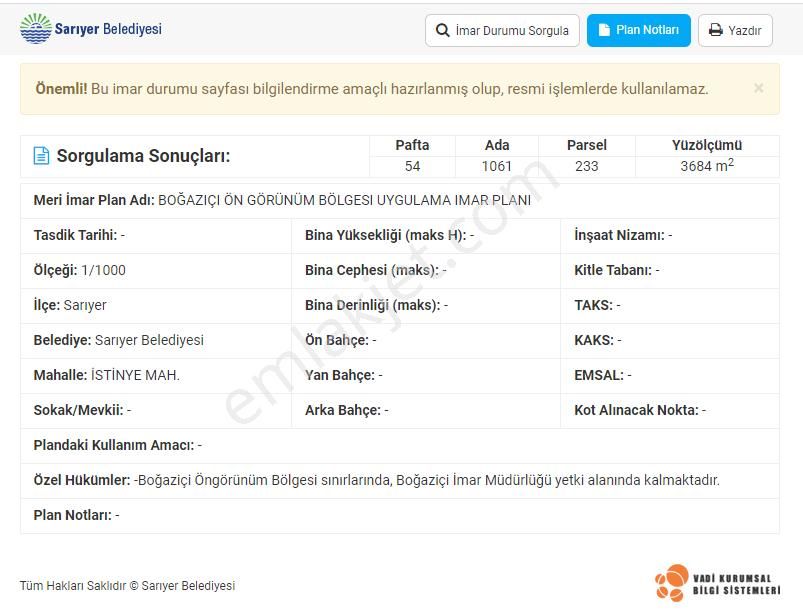The width and height of the screenshot is (803, 615).
Task: Select the document icon on Plan Notları button
Action: (x=606, y=30)
